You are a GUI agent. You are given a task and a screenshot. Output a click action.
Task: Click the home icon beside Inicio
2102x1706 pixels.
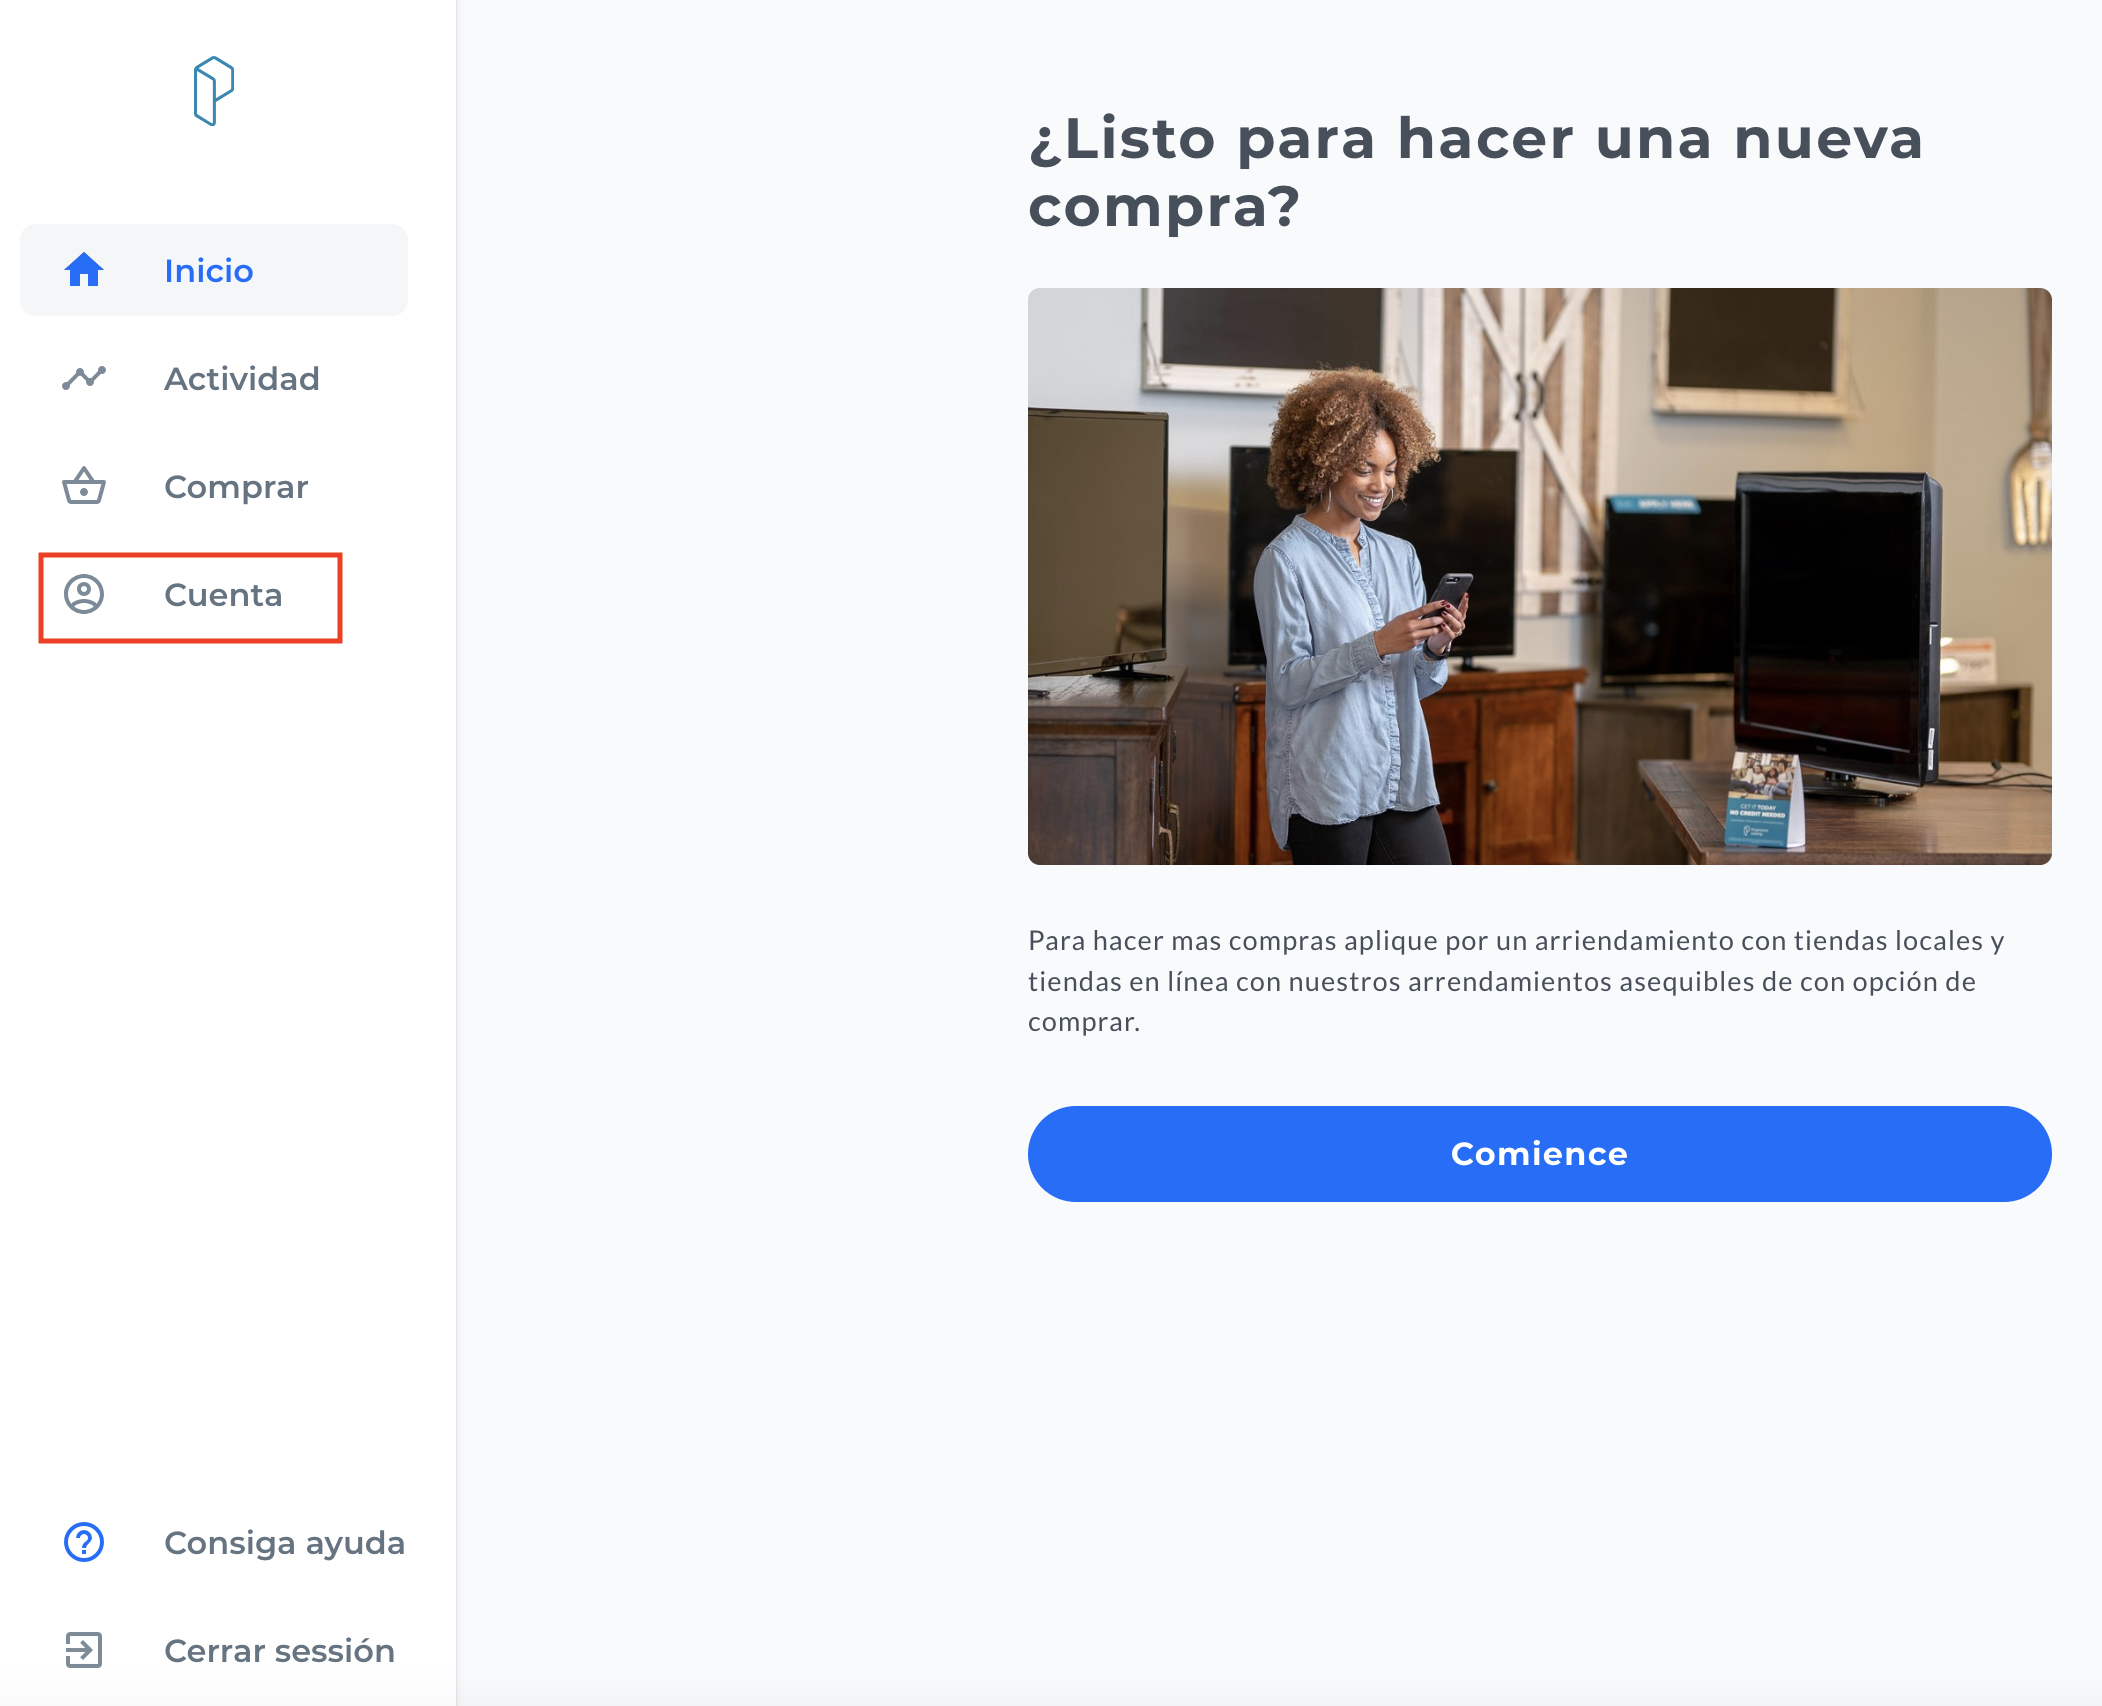tap(84, 270)
